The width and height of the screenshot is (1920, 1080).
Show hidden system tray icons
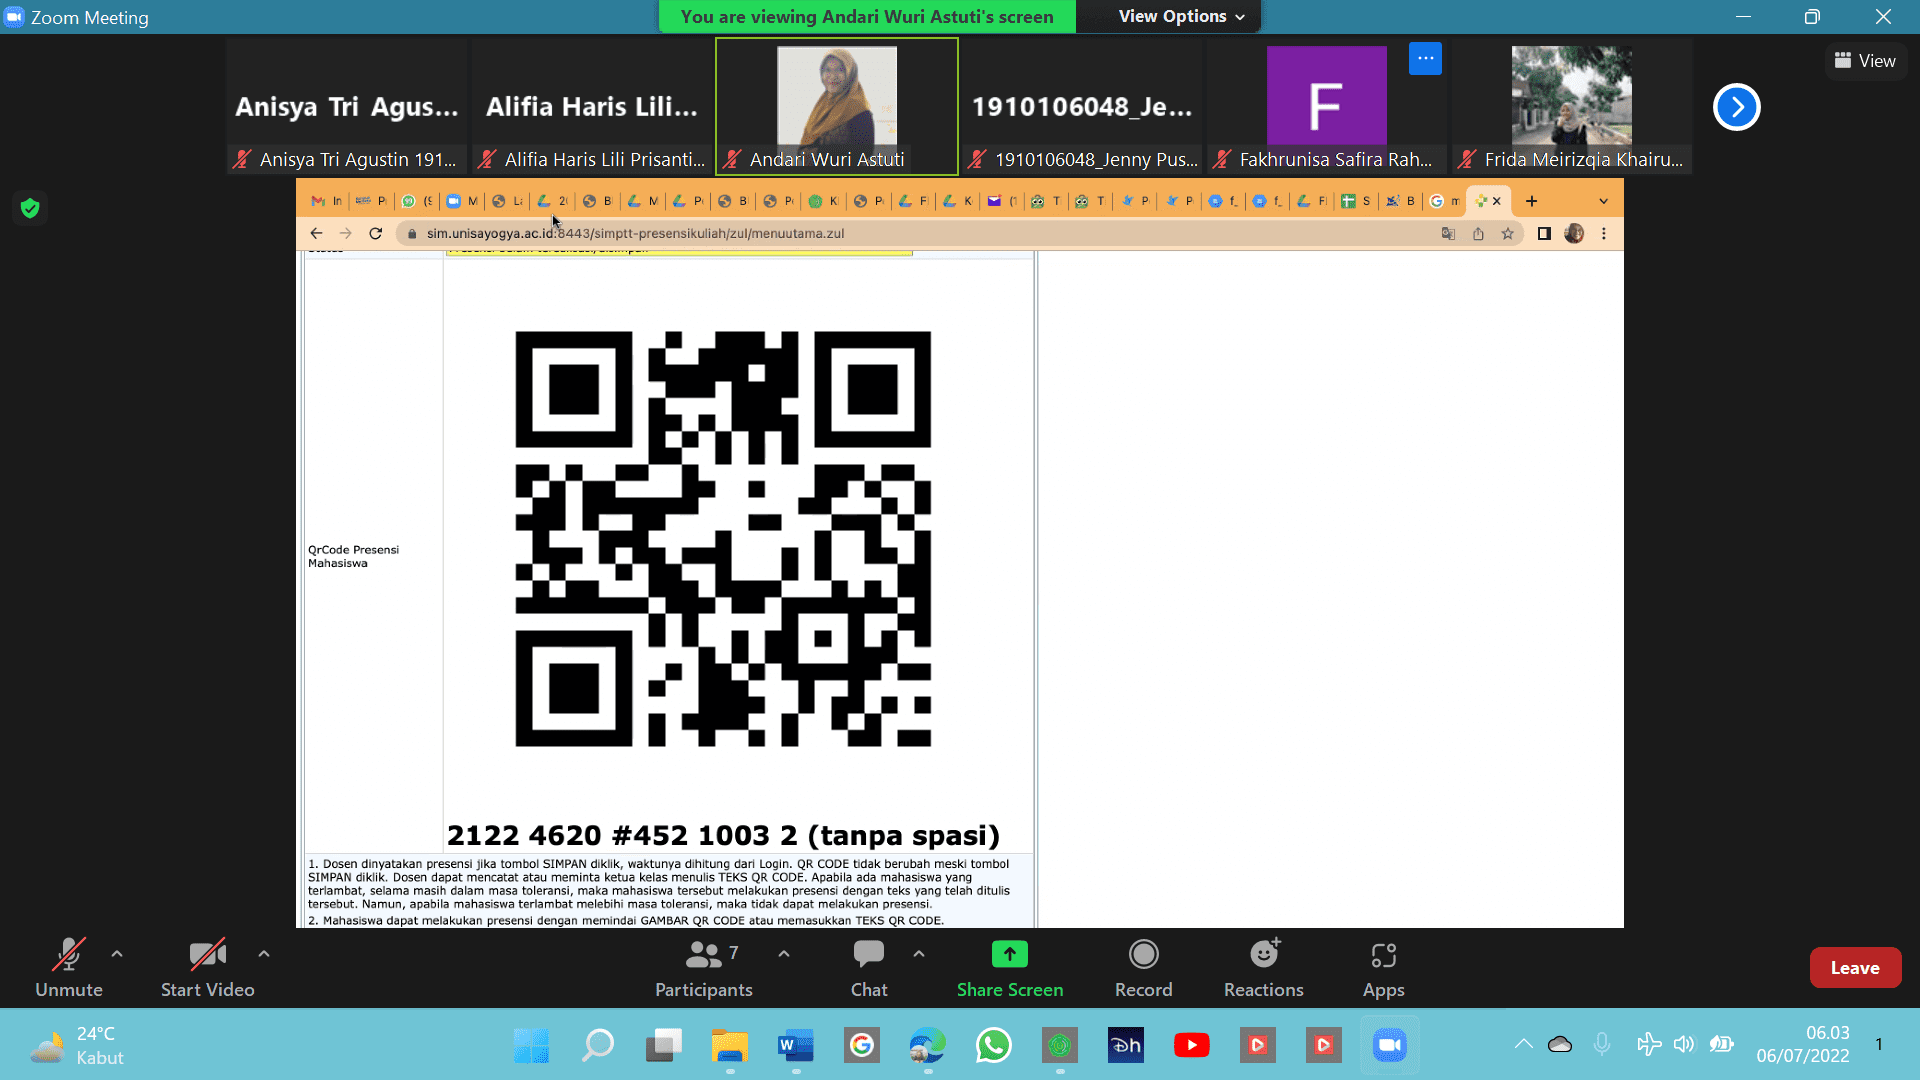click(1523, 1045)
